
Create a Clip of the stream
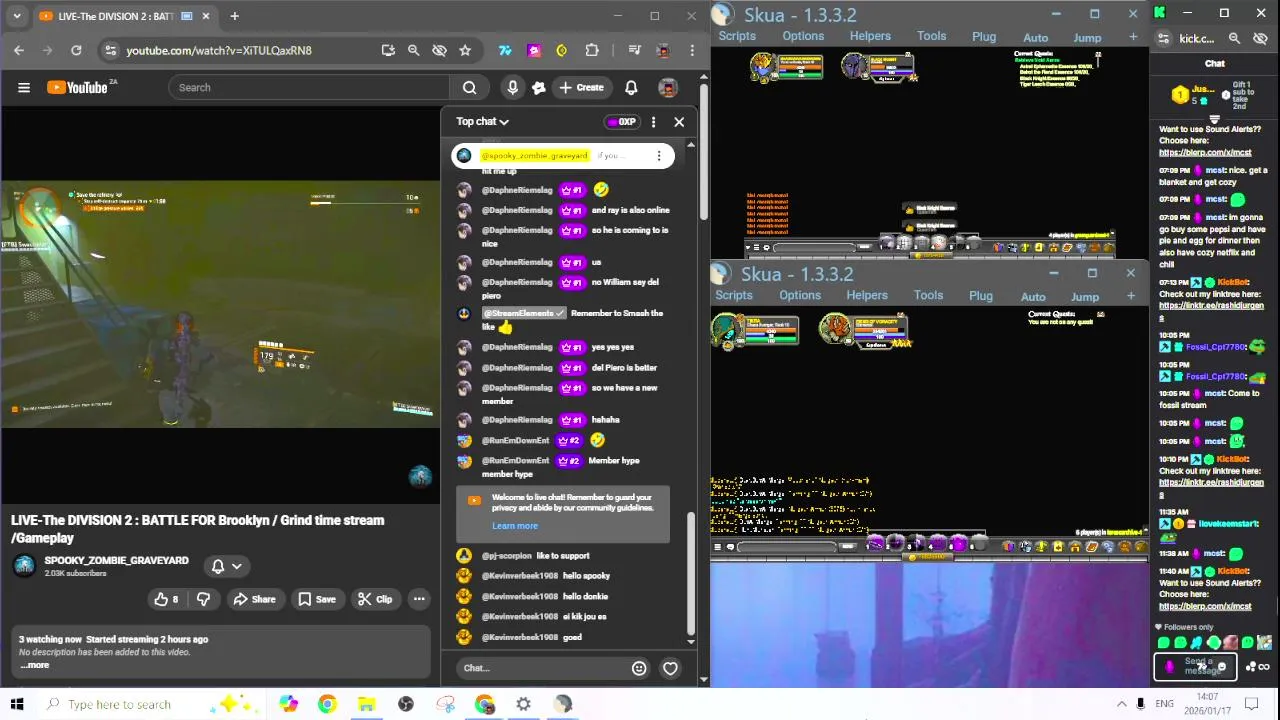[x=374, y=599]
